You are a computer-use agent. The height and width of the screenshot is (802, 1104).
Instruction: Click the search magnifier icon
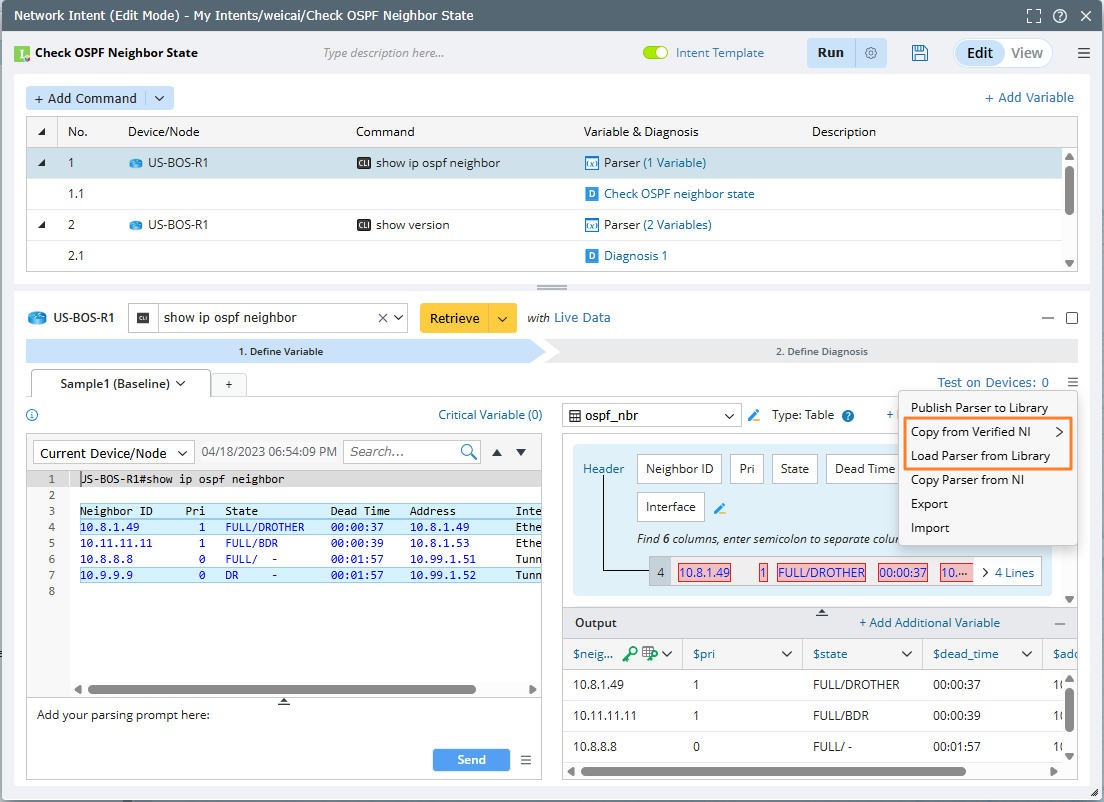(469, 452)
